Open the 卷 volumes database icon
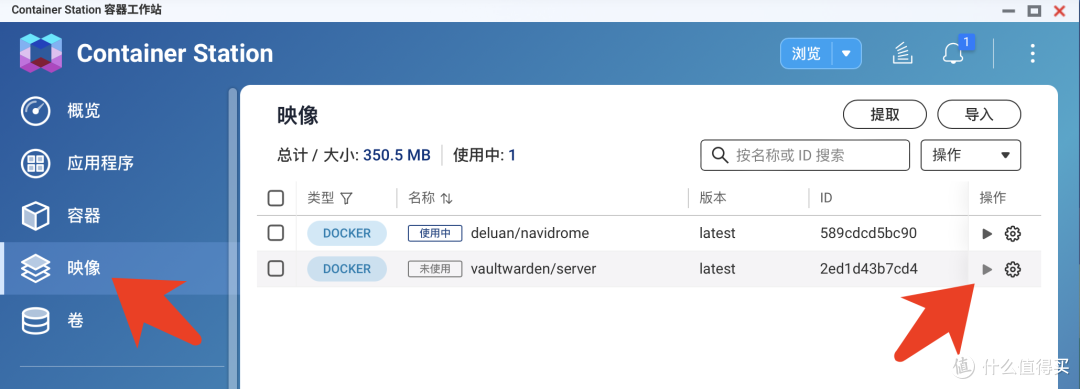The image size is (1080, 389). [35, 320]
